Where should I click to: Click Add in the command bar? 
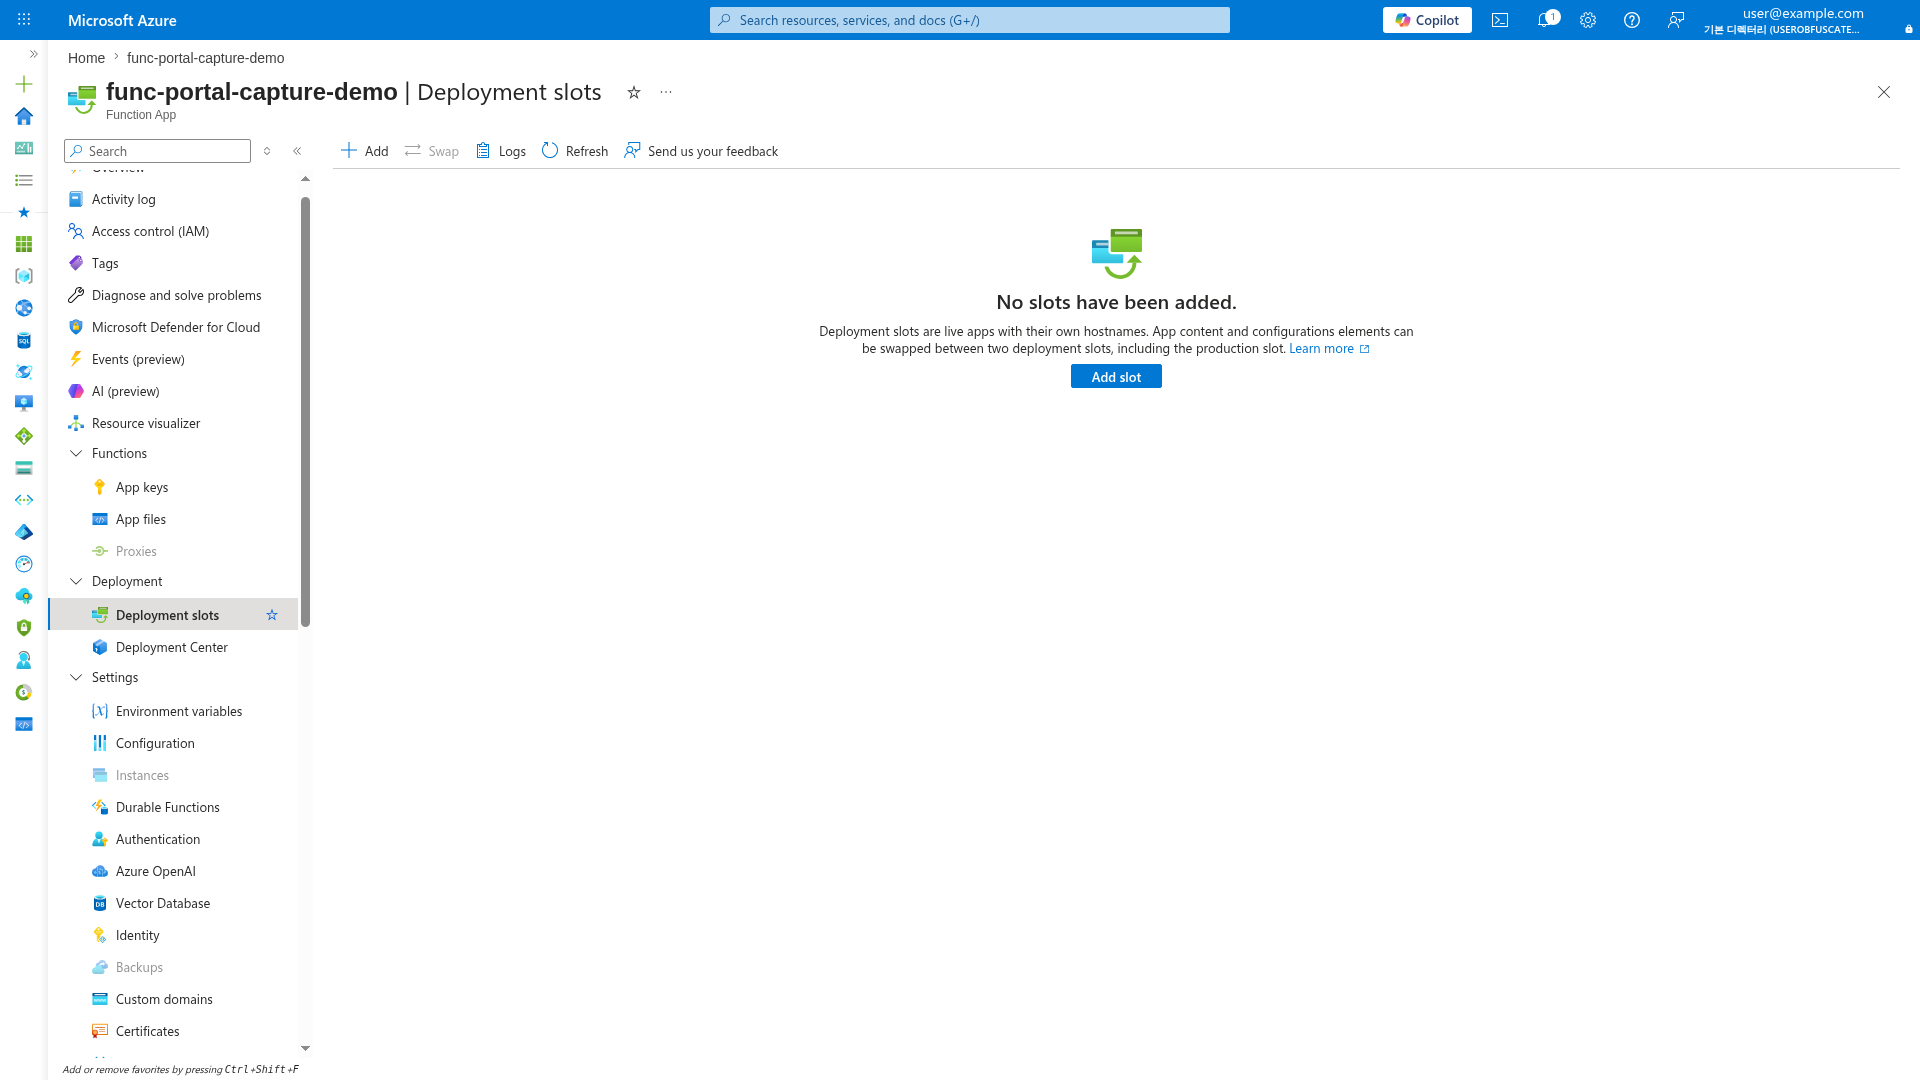click(364, 151)
